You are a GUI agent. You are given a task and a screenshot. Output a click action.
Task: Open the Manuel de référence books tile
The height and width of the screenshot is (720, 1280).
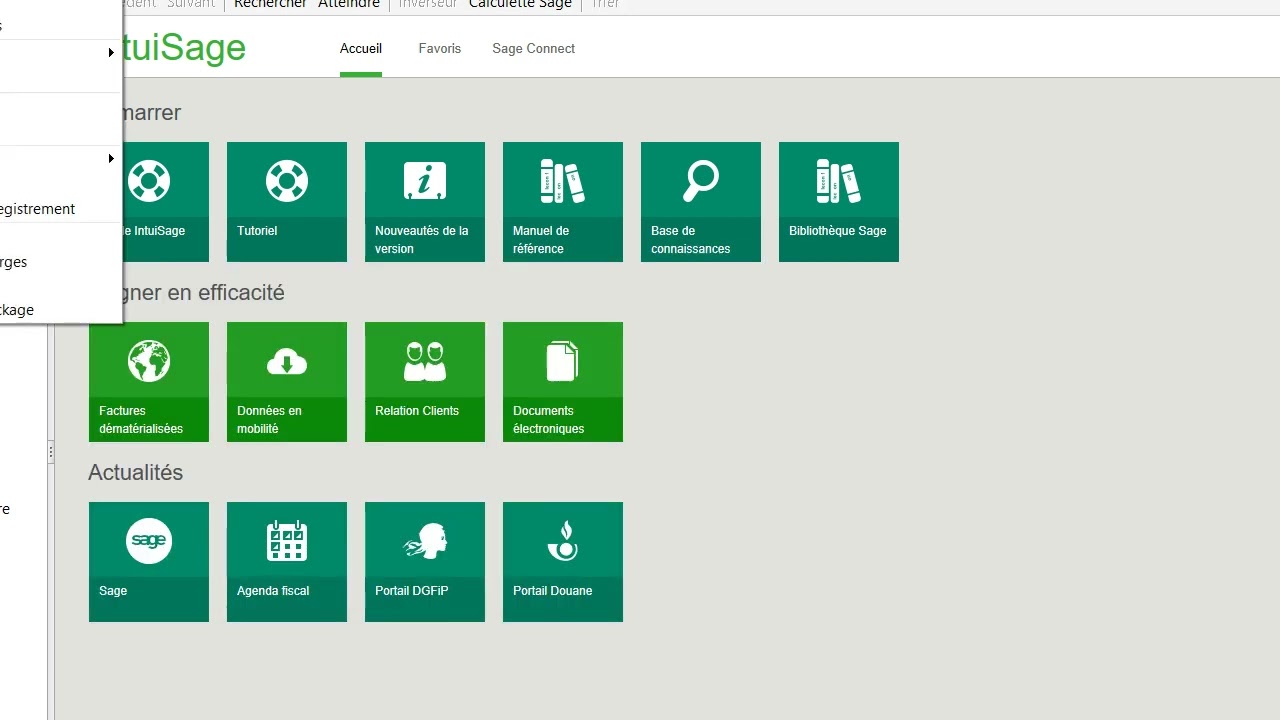[x=563, y=202]
